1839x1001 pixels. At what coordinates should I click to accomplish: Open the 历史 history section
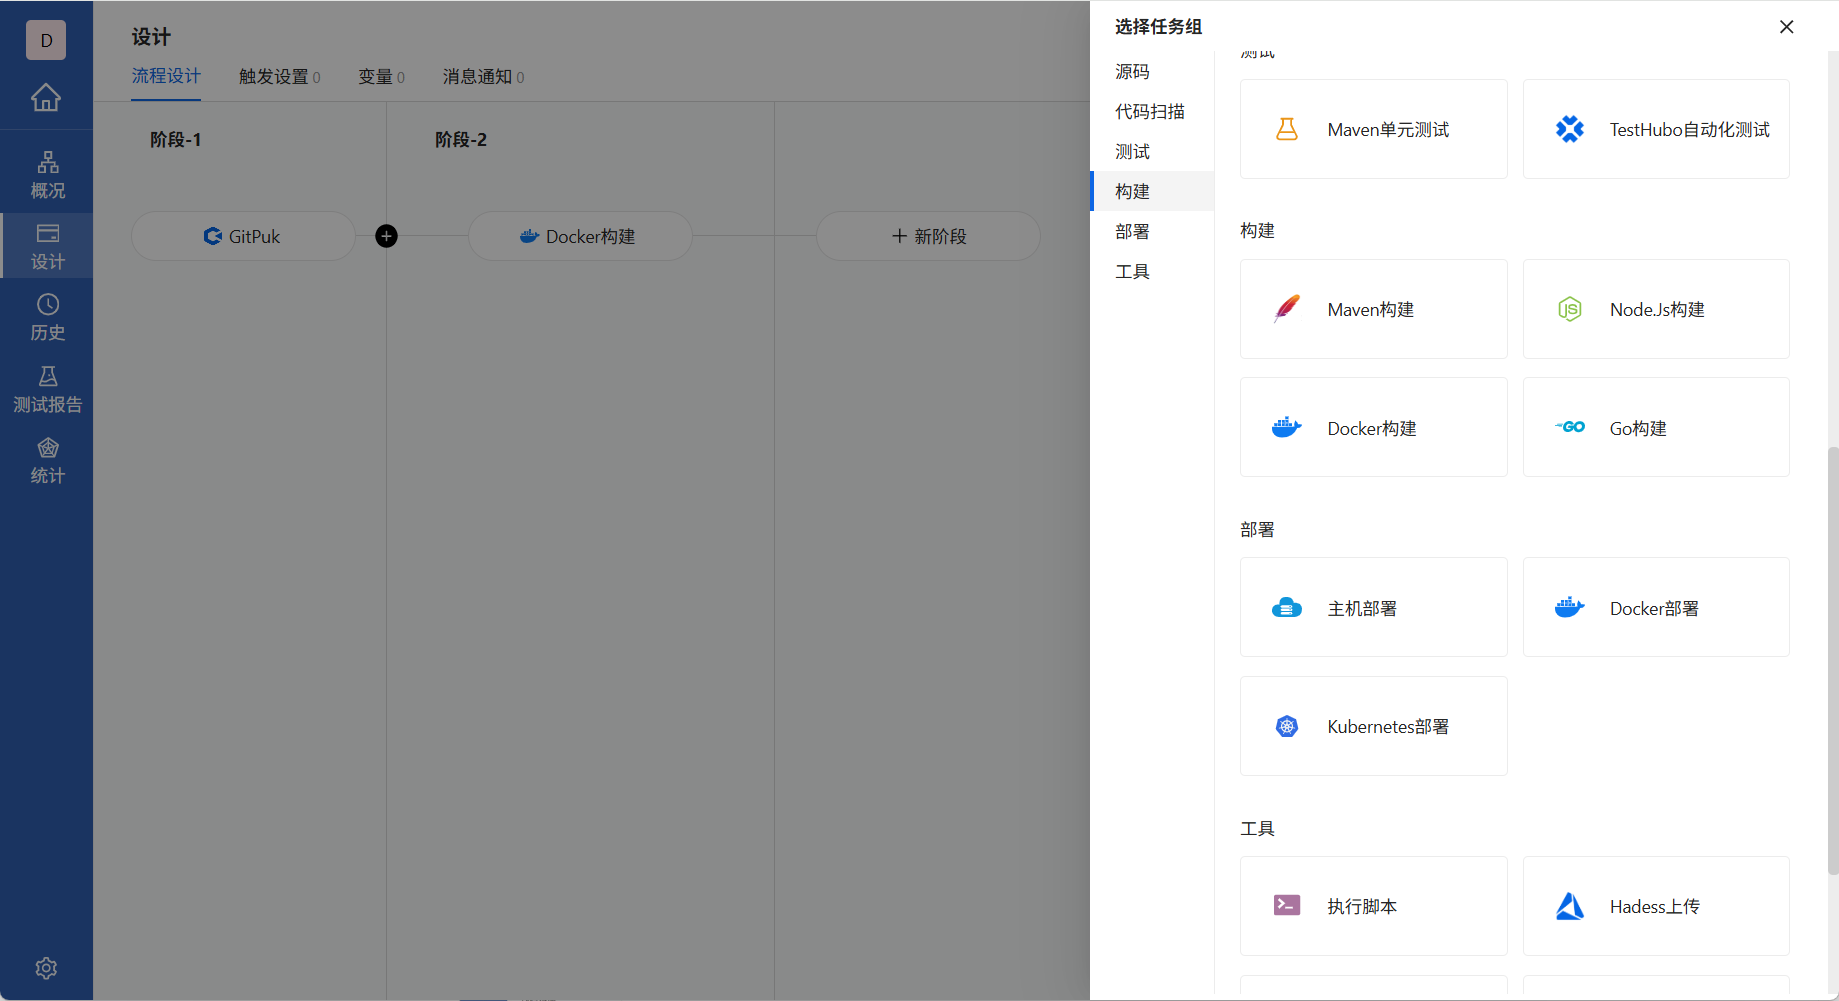pyautogui.click(x=47, y=318)
